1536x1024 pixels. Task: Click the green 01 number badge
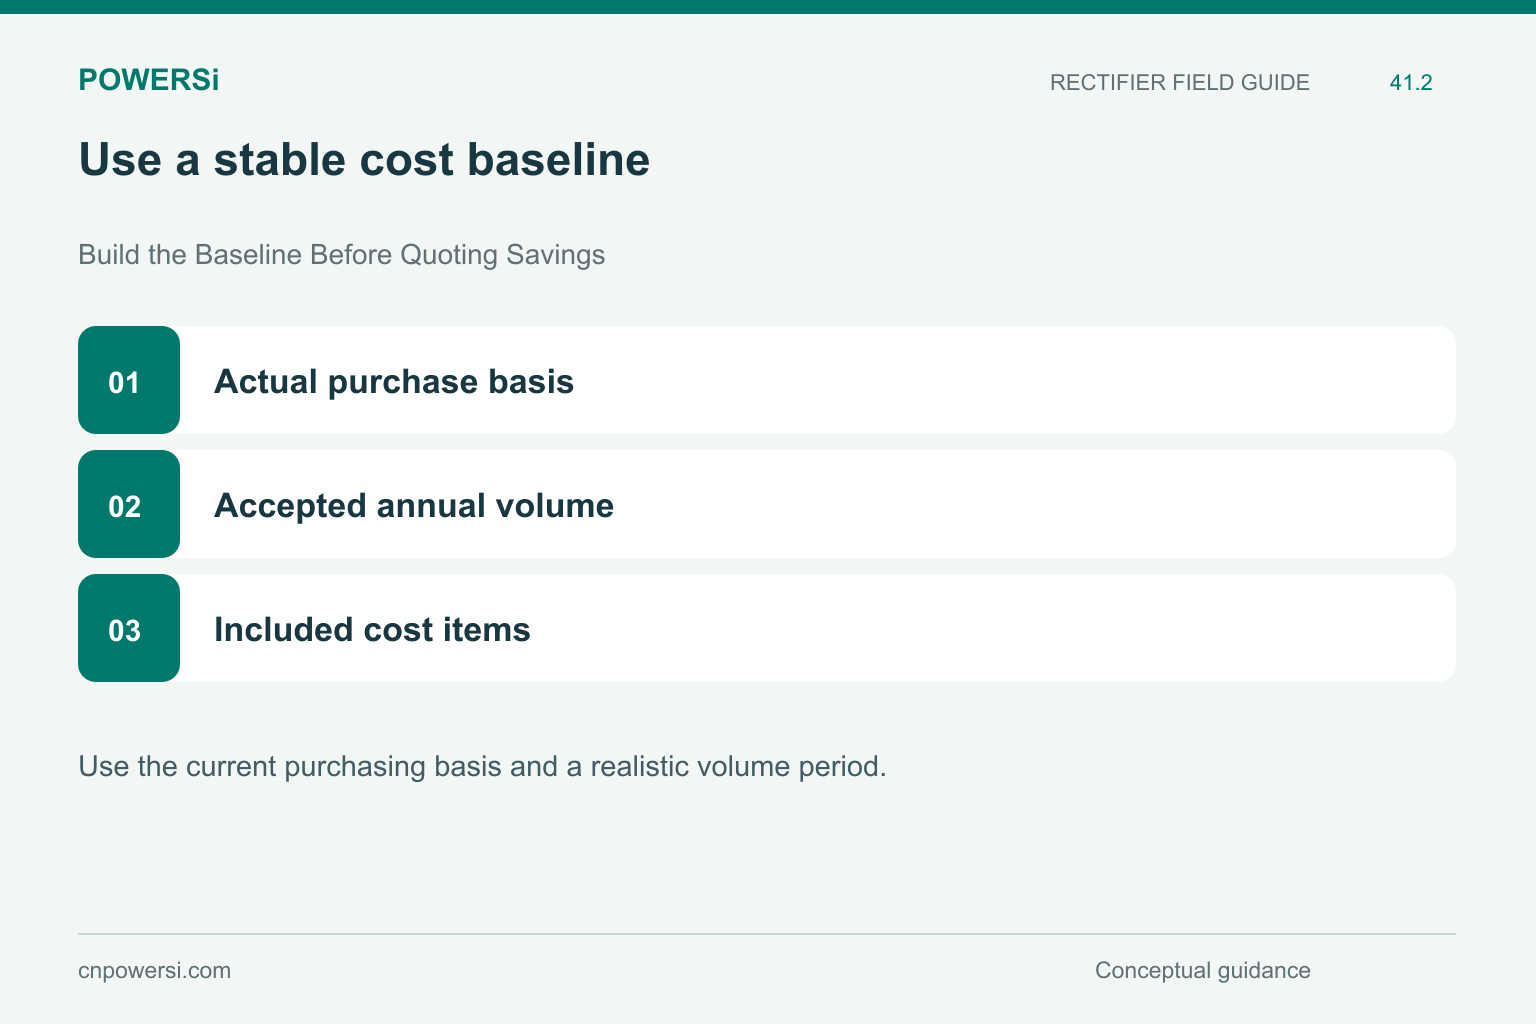[x=129, y=380]
